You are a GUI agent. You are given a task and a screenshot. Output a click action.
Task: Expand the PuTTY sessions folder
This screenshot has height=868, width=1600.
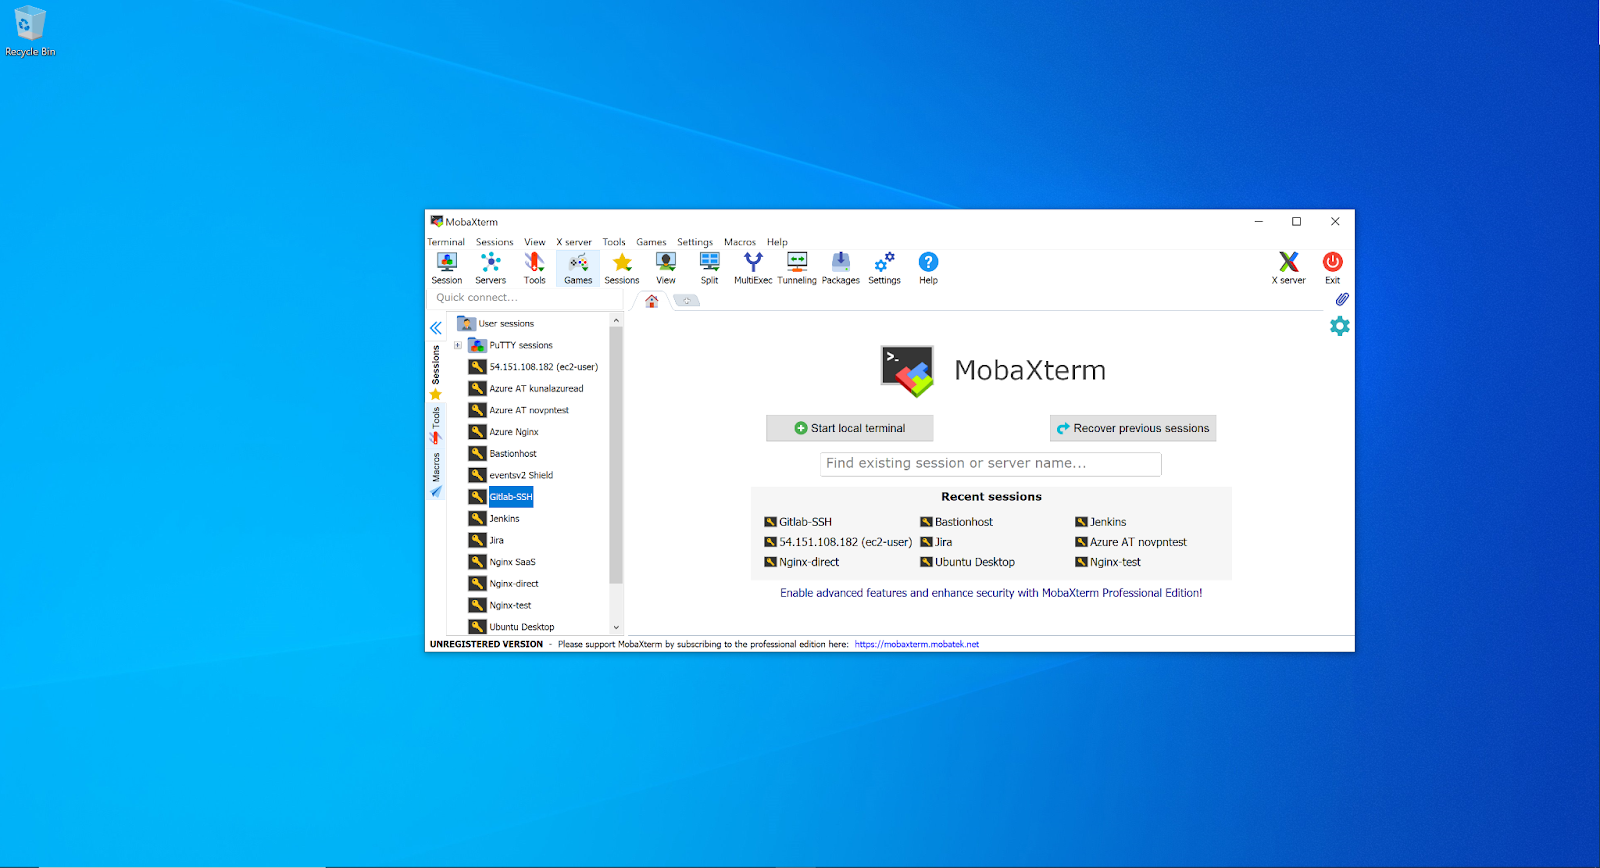[458, 345]
